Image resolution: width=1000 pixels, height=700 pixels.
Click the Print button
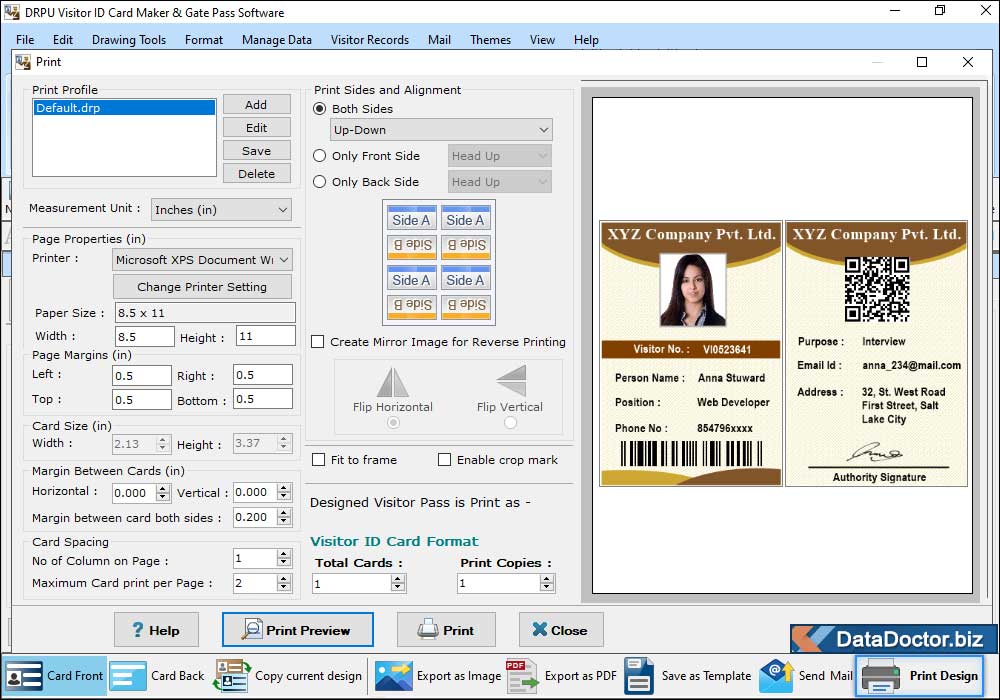click(446, 630)
